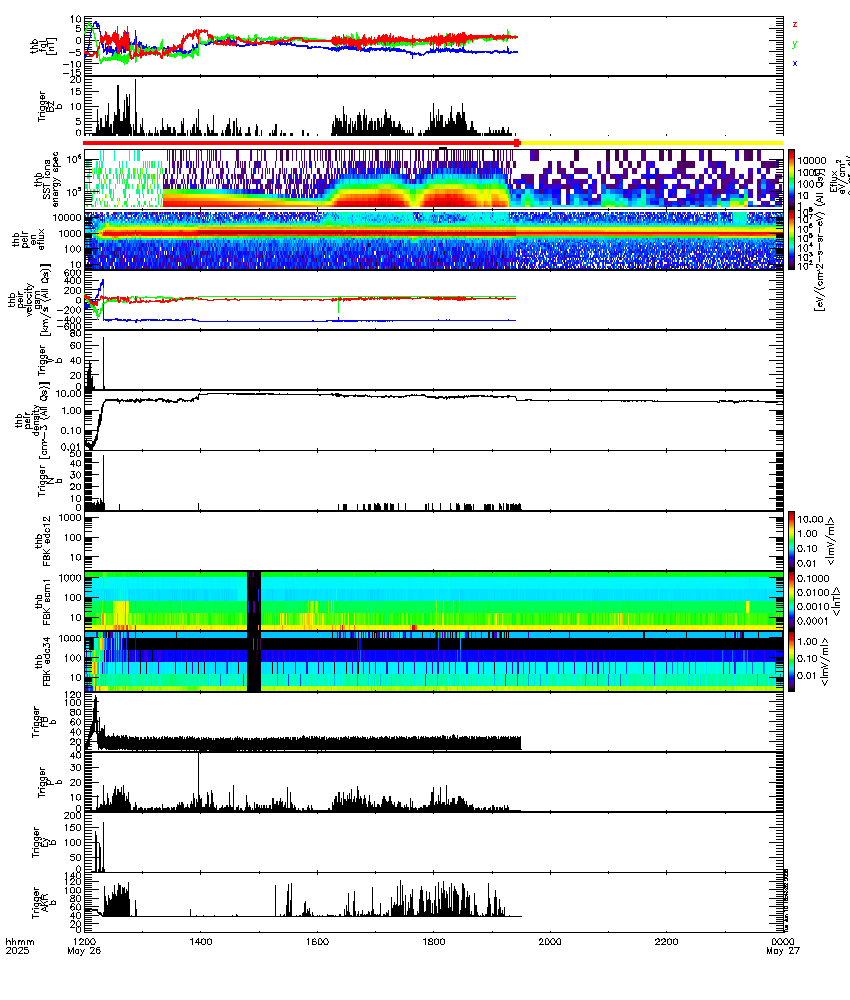Click the 'thb FBK edc12' label
This screenshot has width=850, height=1000.
(43, 541)
